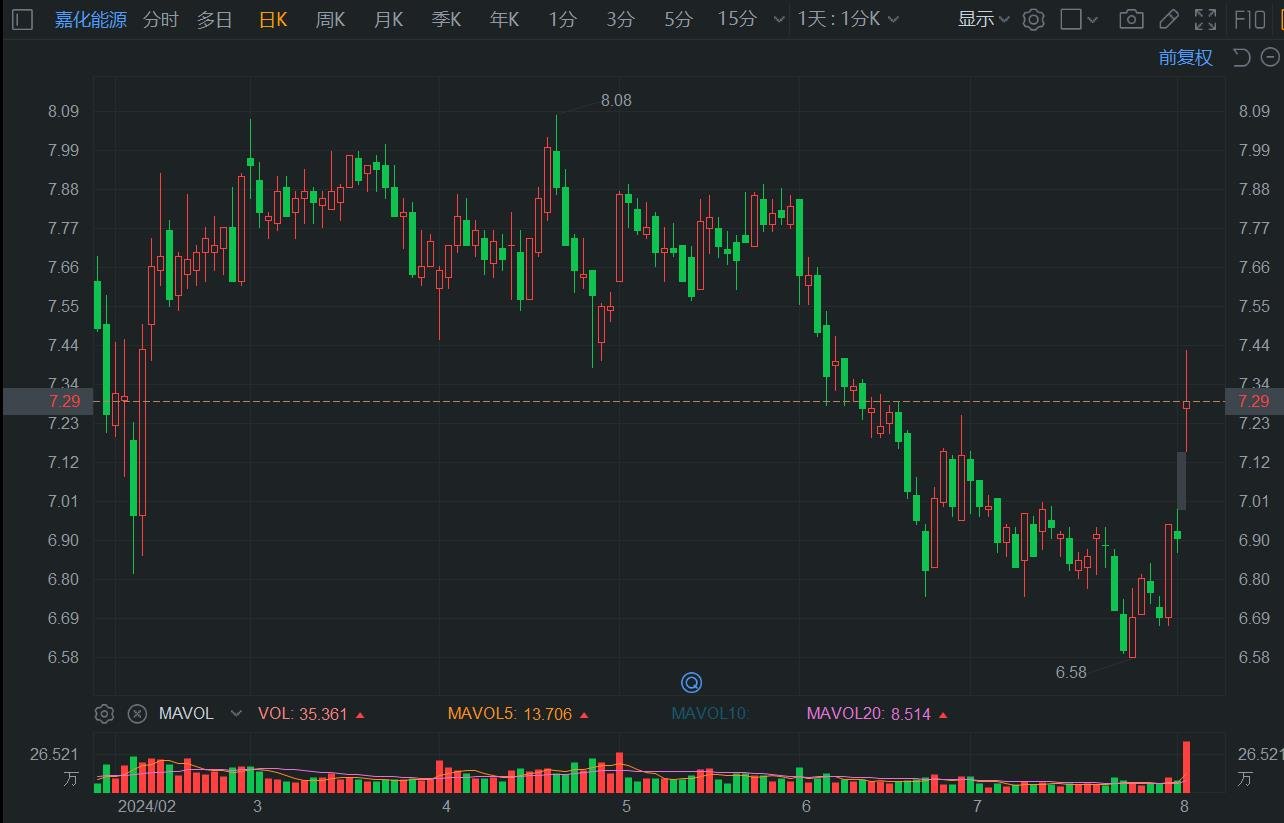
Task: Open the 1天:1分K period dropdown
Action: 848,19
